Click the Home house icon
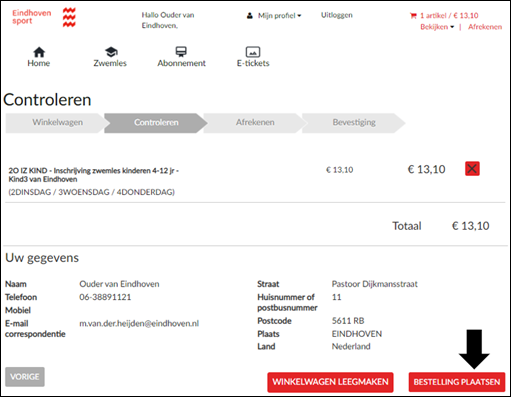The image size is (511, 397). (39, 52)
